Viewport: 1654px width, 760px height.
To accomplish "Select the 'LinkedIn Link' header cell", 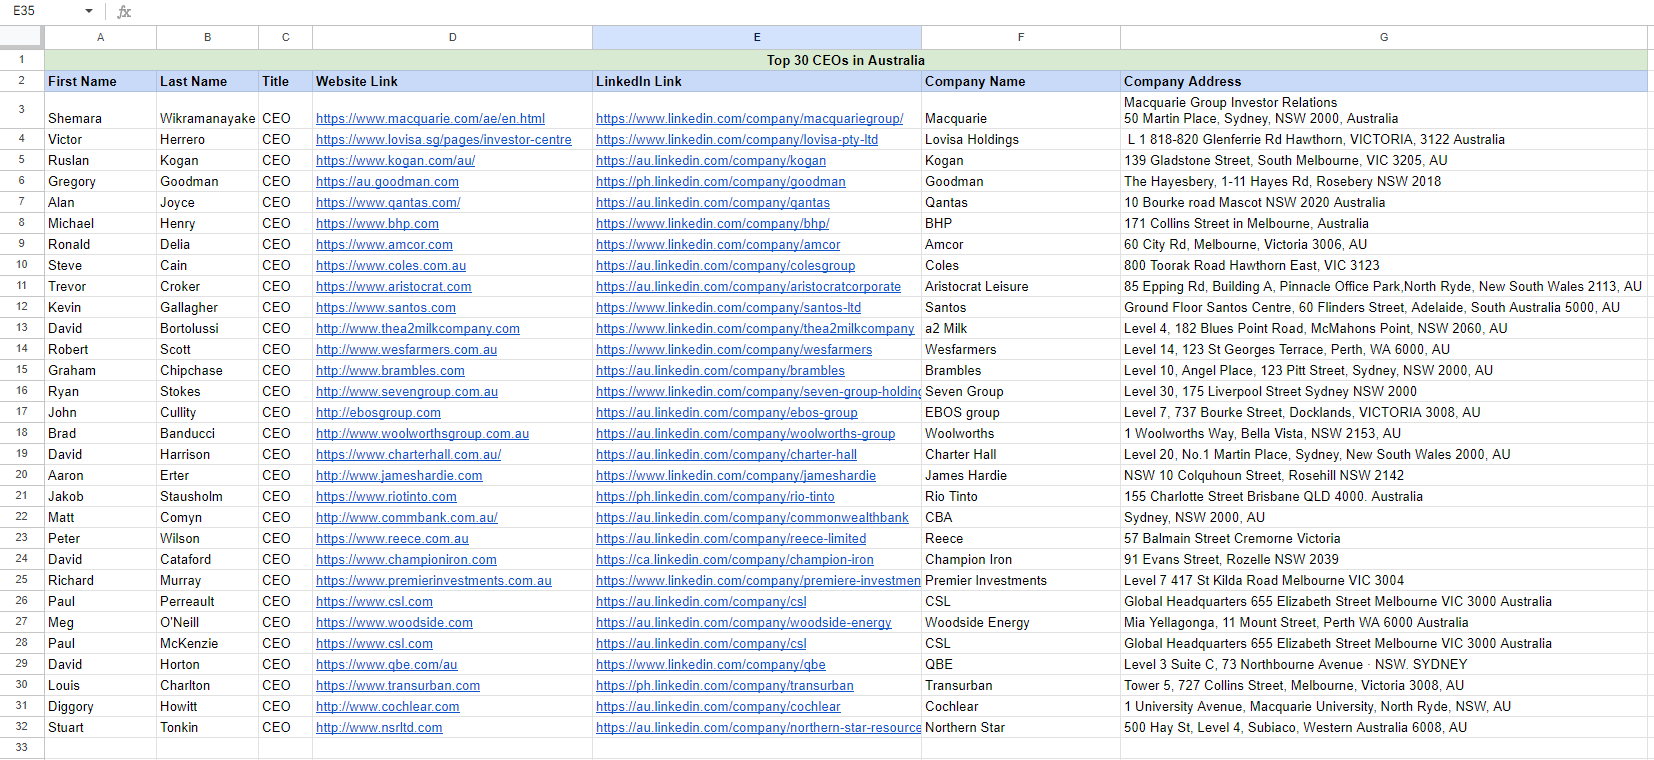I will coord(757,82).
